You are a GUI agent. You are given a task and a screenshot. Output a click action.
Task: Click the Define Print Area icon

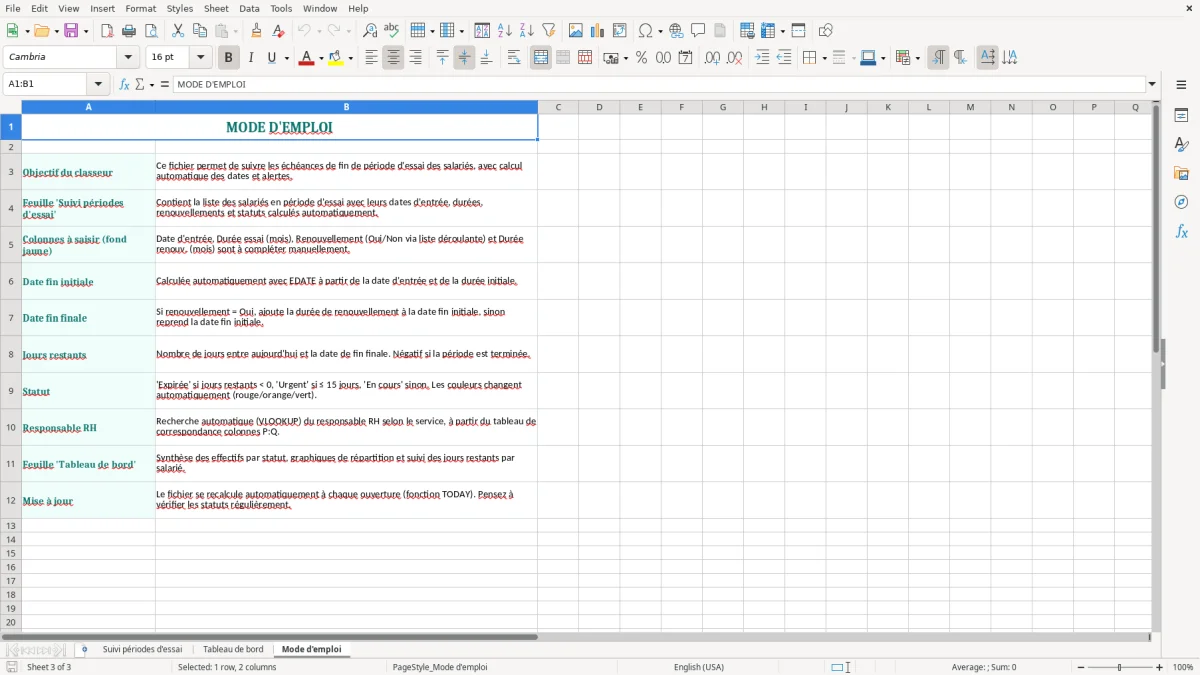747,31
